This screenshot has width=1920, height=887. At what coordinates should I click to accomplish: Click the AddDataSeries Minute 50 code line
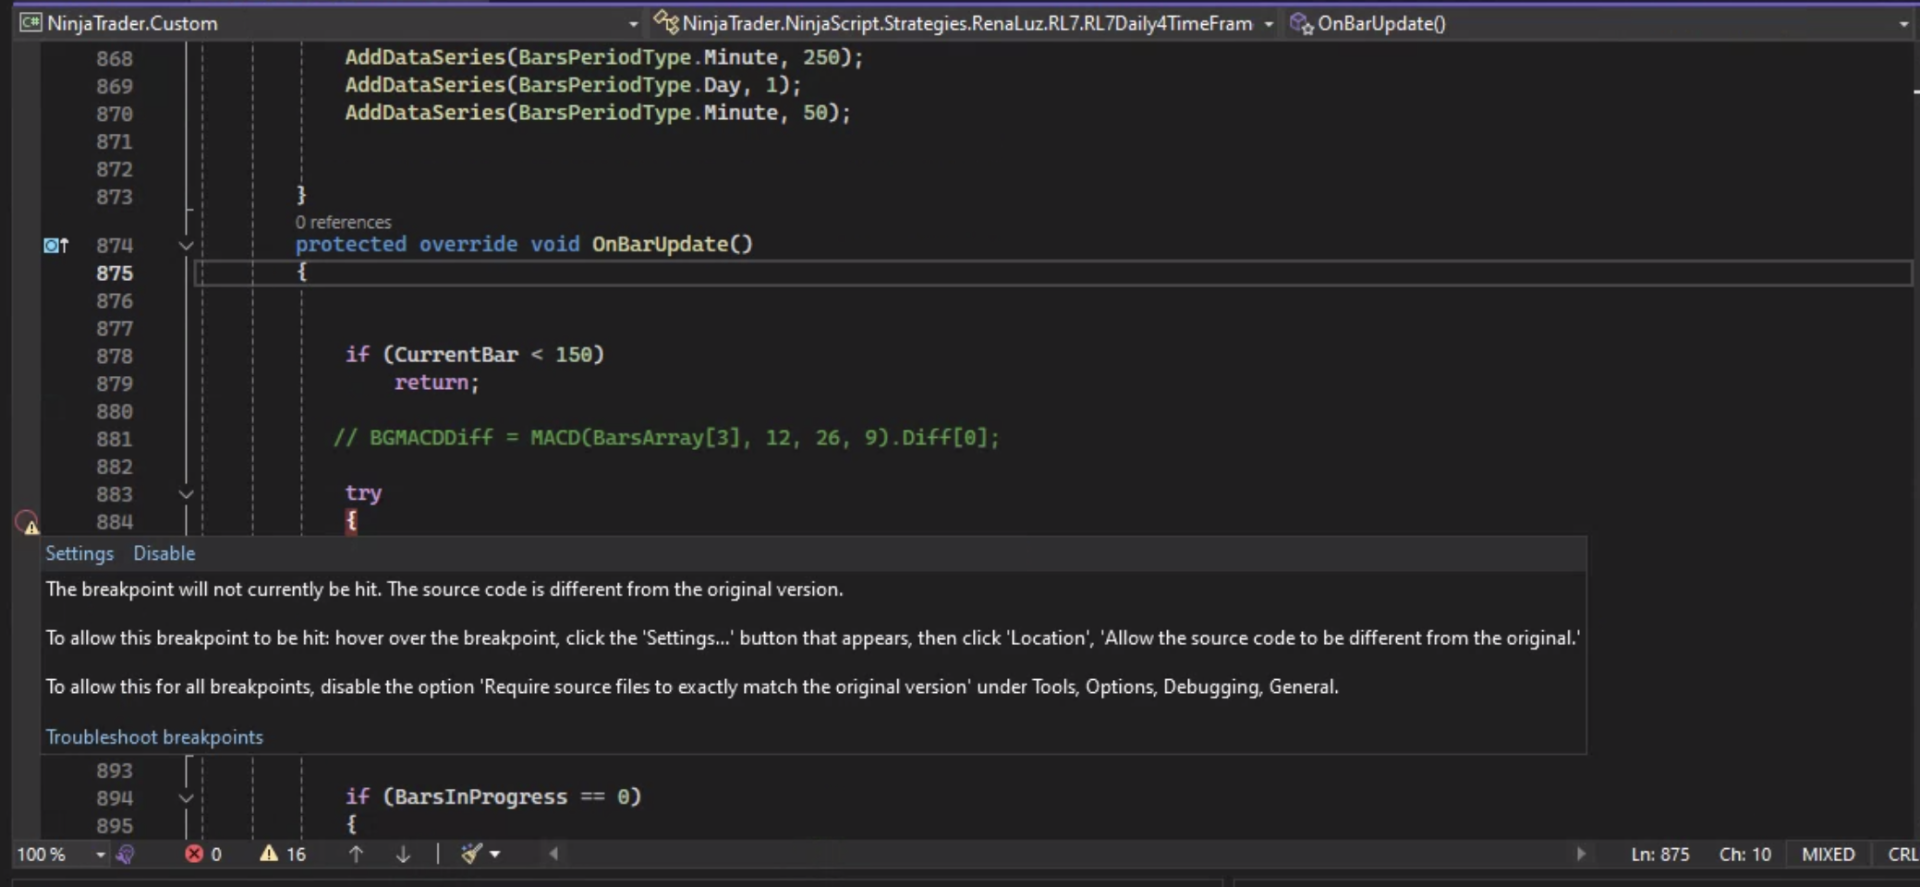[598, 113]
